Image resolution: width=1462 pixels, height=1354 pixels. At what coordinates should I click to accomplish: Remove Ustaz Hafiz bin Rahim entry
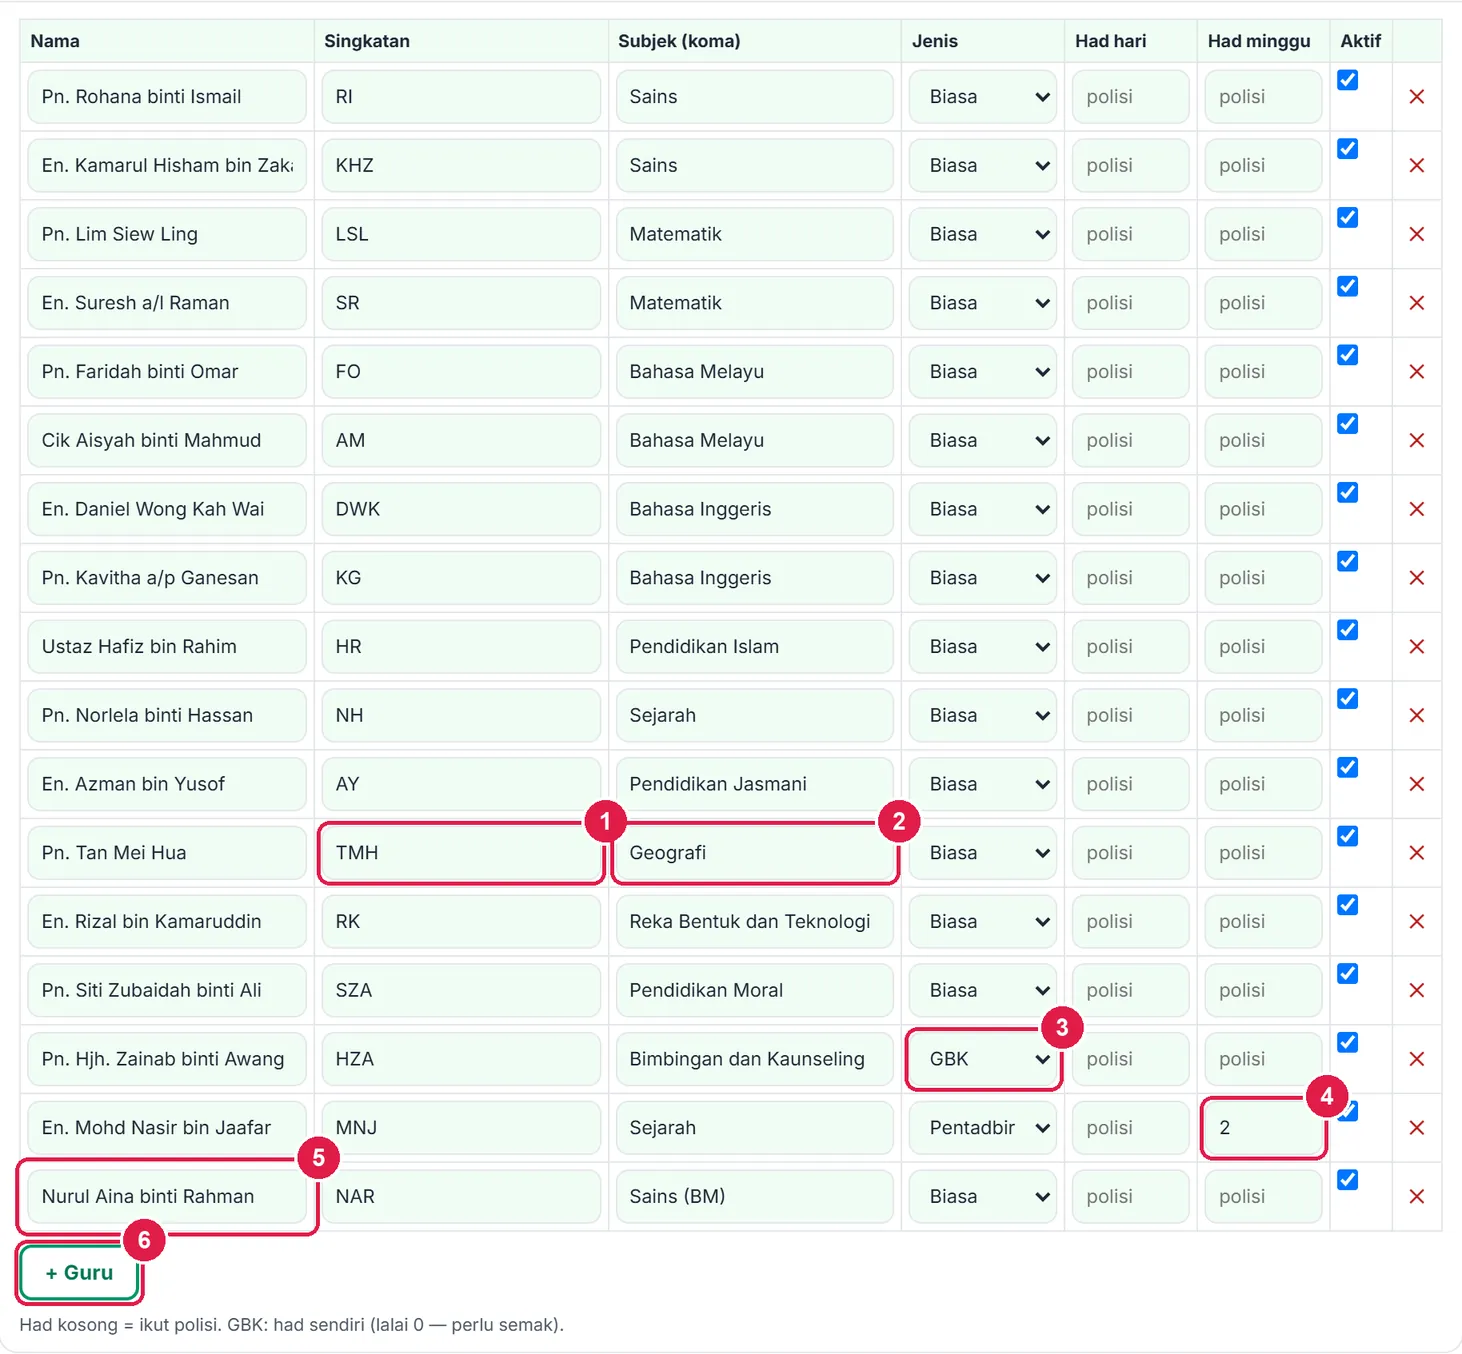pos(1416,646)
